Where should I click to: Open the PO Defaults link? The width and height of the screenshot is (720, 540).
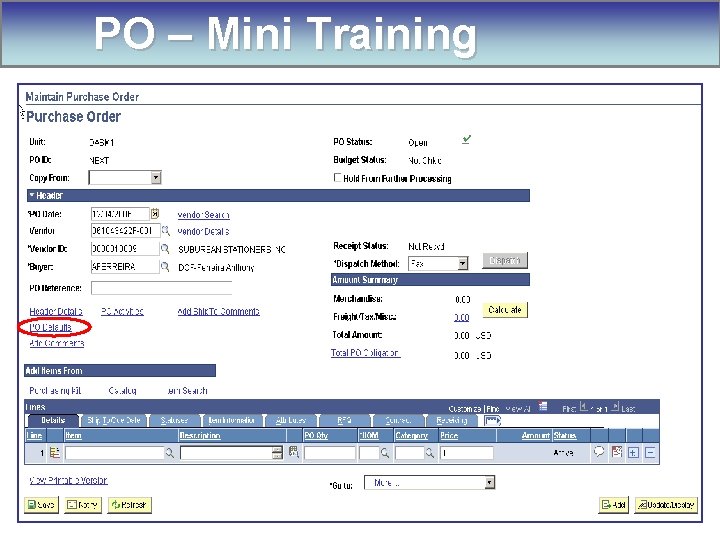(x=51, y=327)
